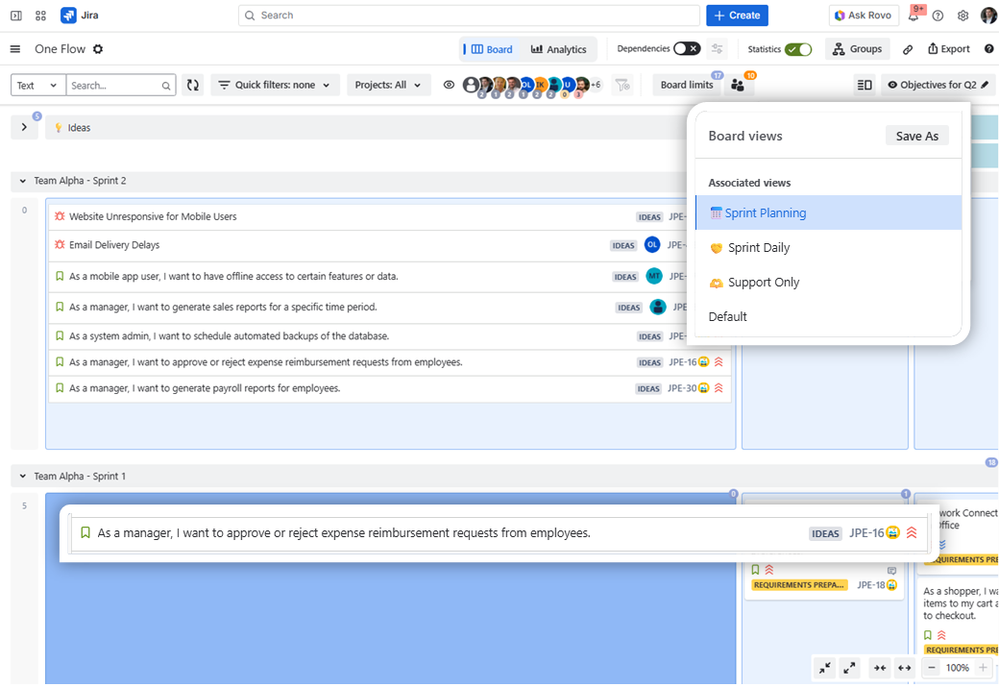Type in the global Search field
Screen dimensions: 999x692
coord(470,15)
